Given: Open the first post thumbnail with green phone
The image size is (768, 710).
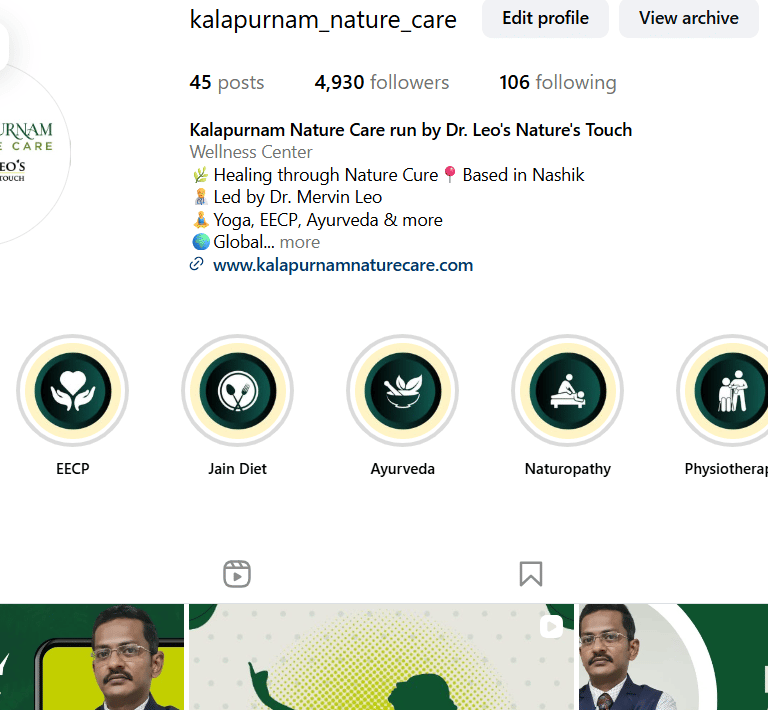Looking at the screenshot, I should pos(92,657).
